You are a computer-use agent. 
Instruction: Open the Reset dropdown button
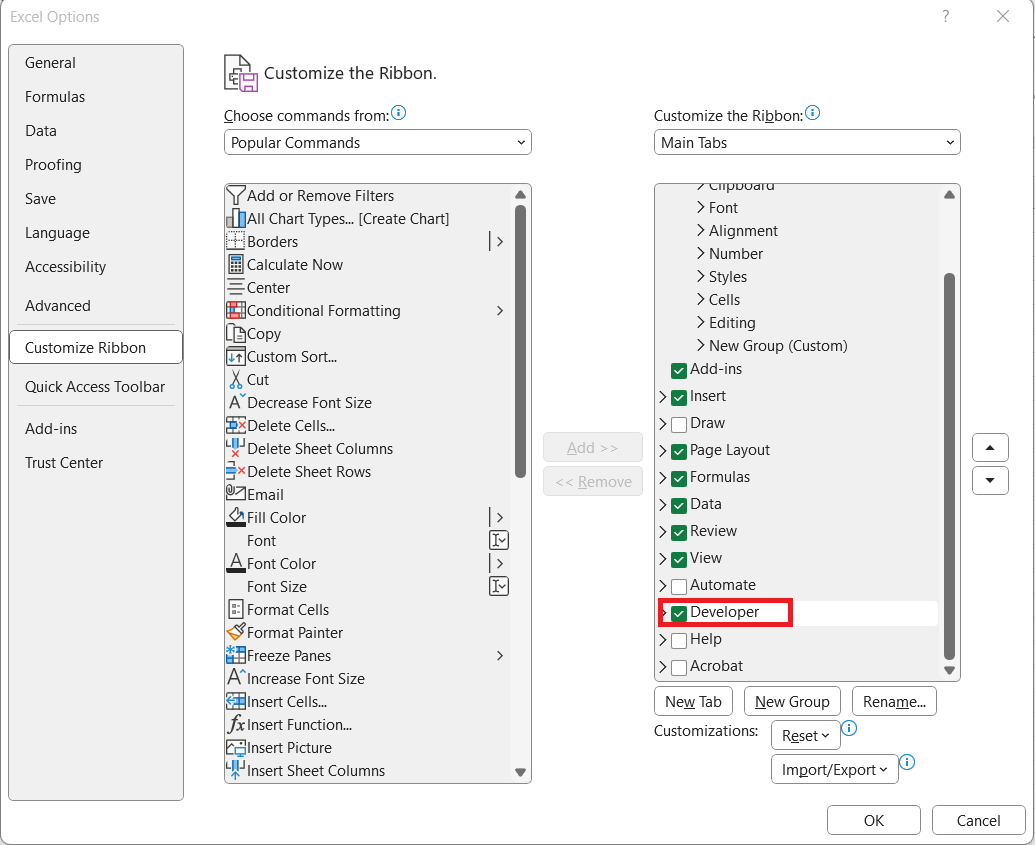pyautogui.click(x=805, y=735)
